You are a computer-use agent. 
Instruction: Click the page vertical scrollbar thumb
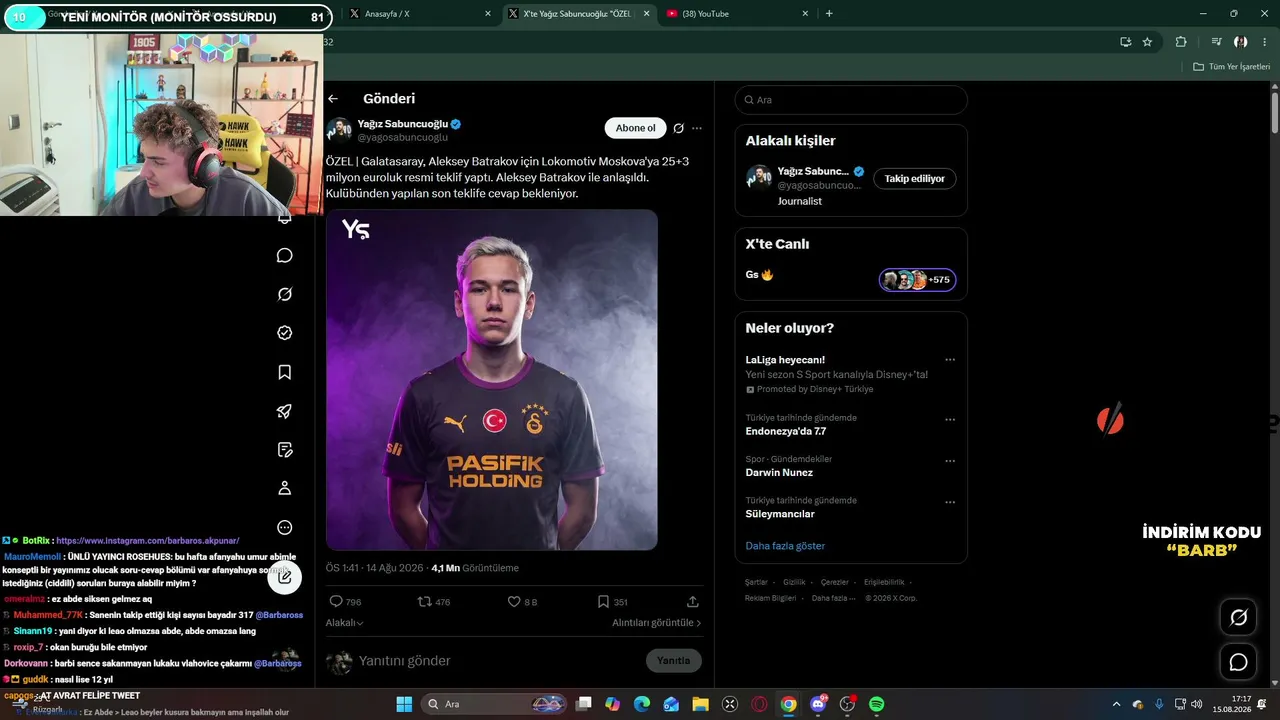1274,113
